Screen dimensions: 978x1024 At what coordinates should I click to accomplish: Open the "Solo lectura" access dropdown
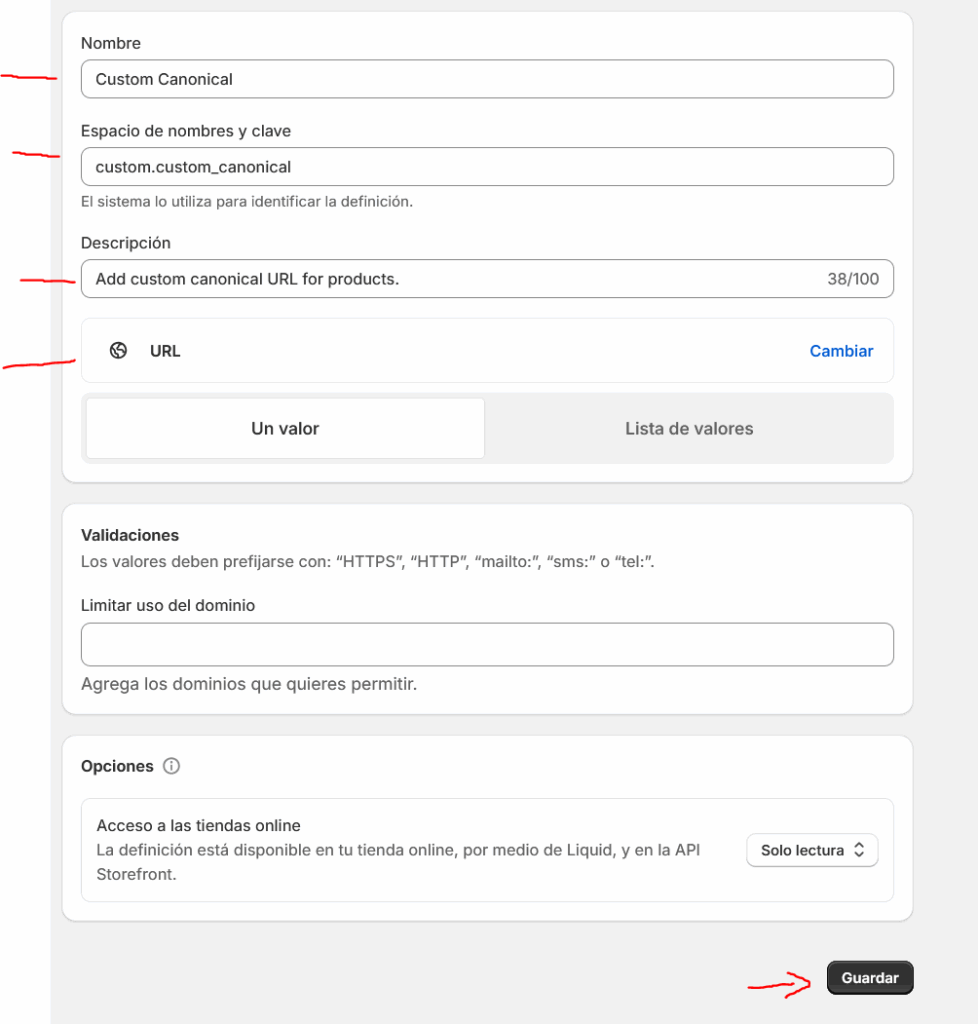(x=812, y=851)
